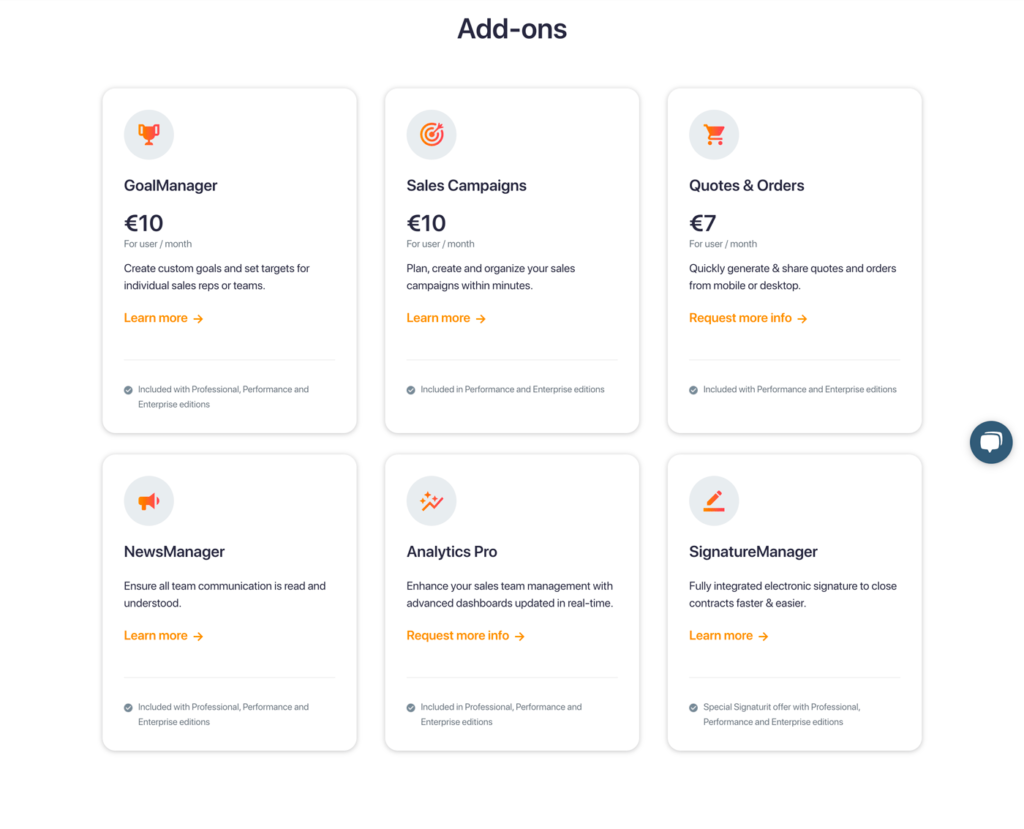Screen dimensions: 1024x829
Task: Click the Analytics Pro sparkle chart icon
Action: [x=431, y=501]
